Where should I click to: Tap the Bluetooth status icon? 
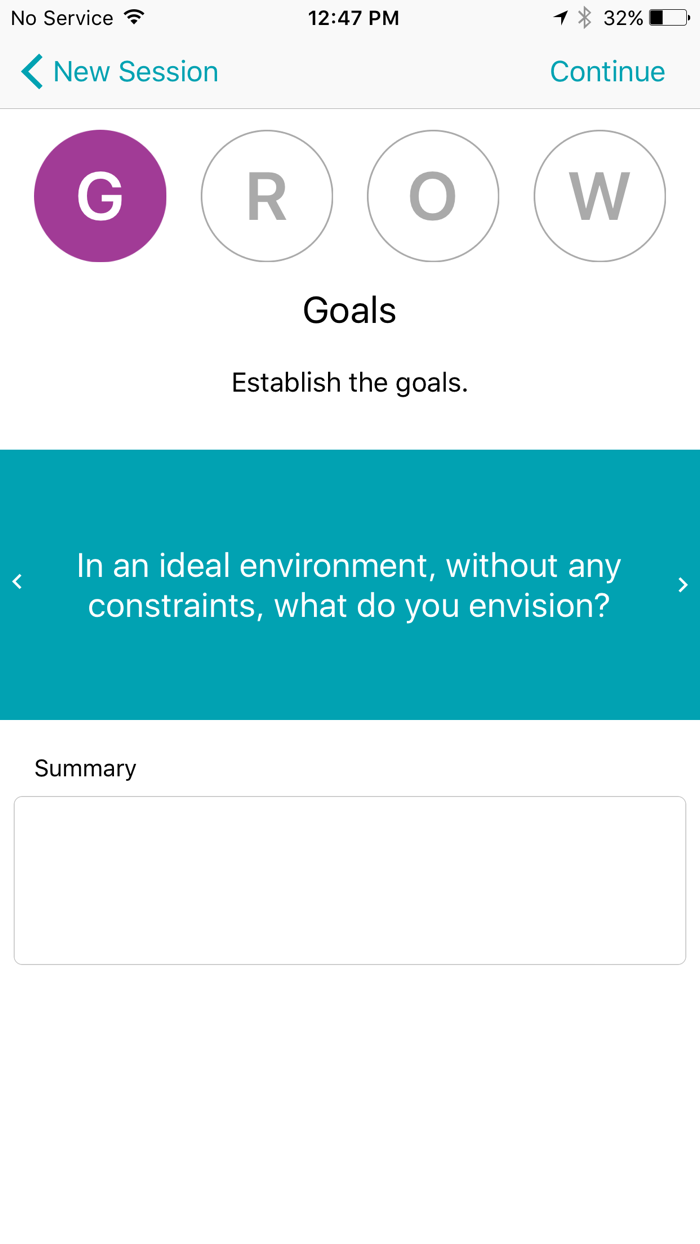[585, 18]
